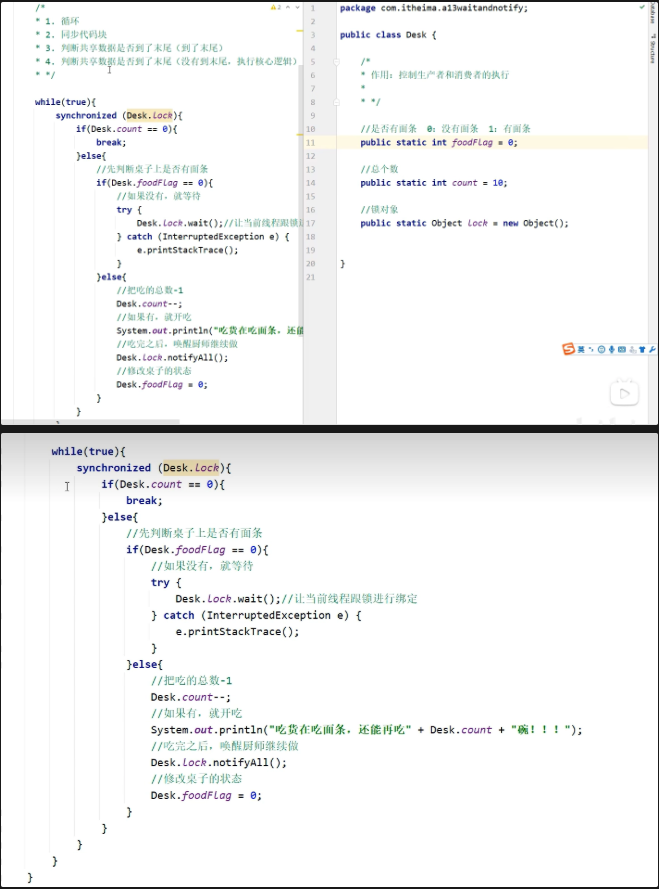Image resolution: width=659 pixels, height=889 pixels.
Task: Click 'while(true){' in the bottom code panel
Action: [88, 451]
